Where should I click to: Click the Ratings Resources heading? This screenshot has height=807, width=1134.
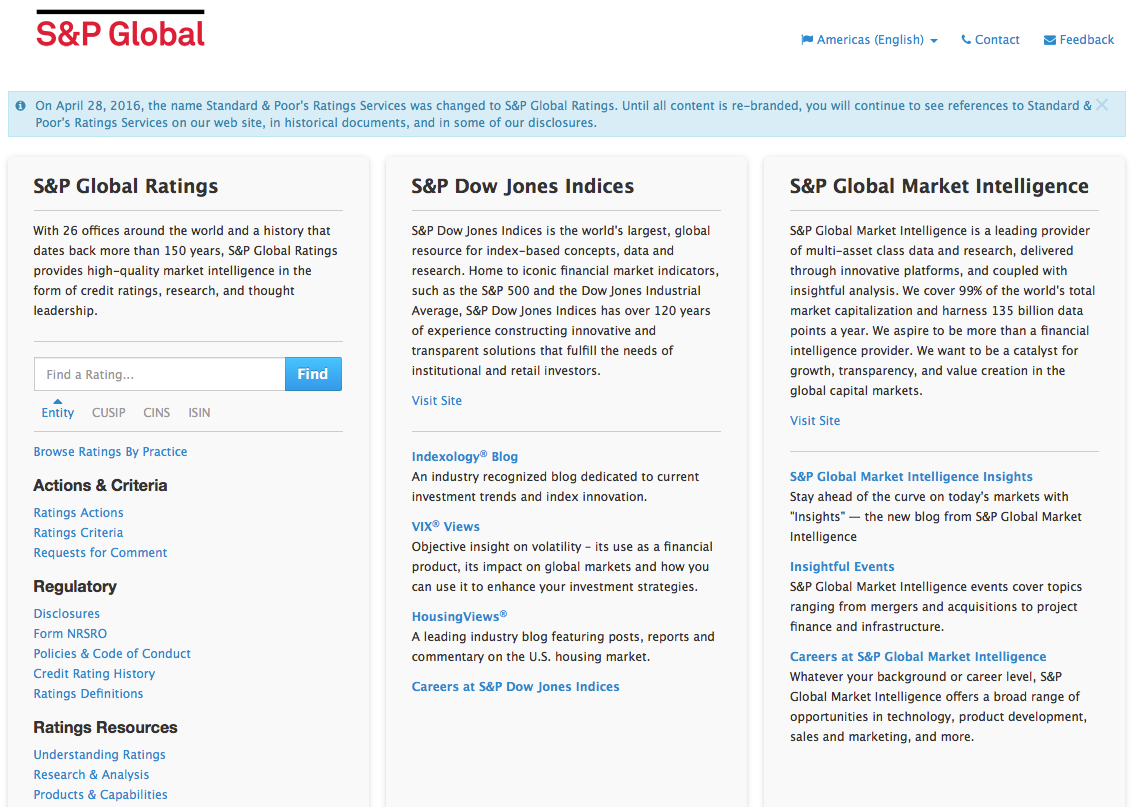(x=105, y=727)
